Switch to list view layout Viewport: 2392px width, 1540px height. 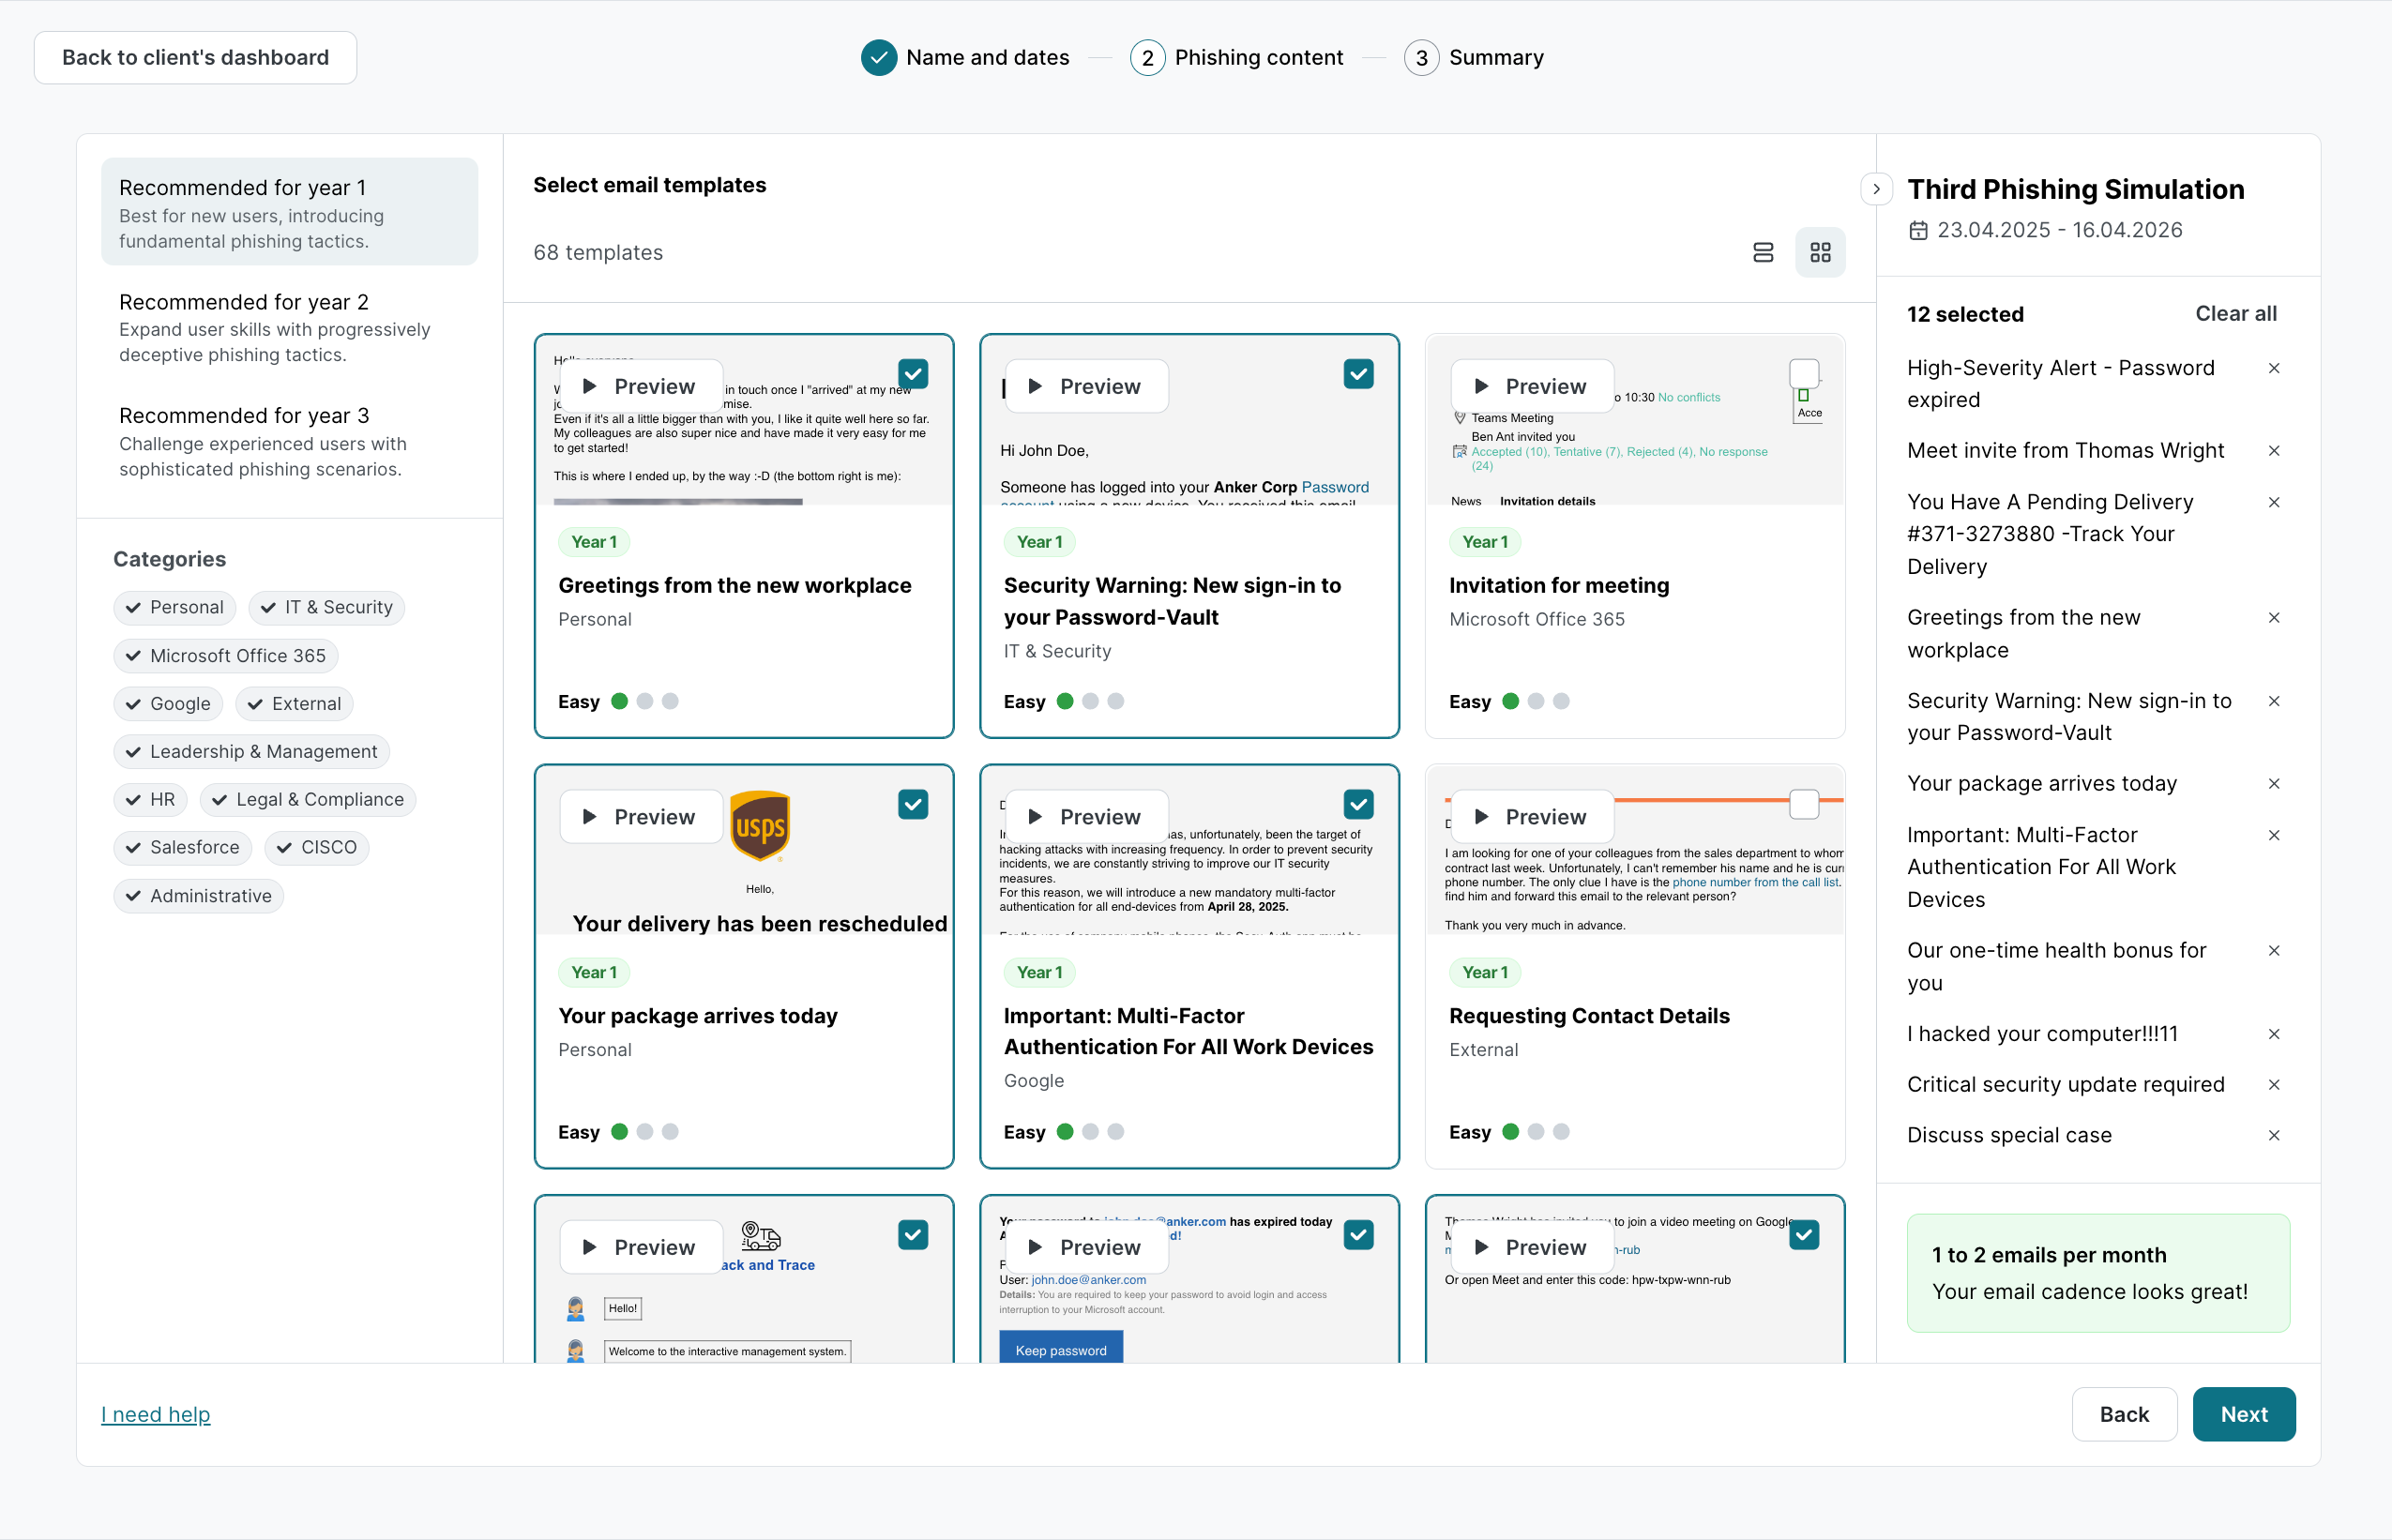pos(1763,253)
